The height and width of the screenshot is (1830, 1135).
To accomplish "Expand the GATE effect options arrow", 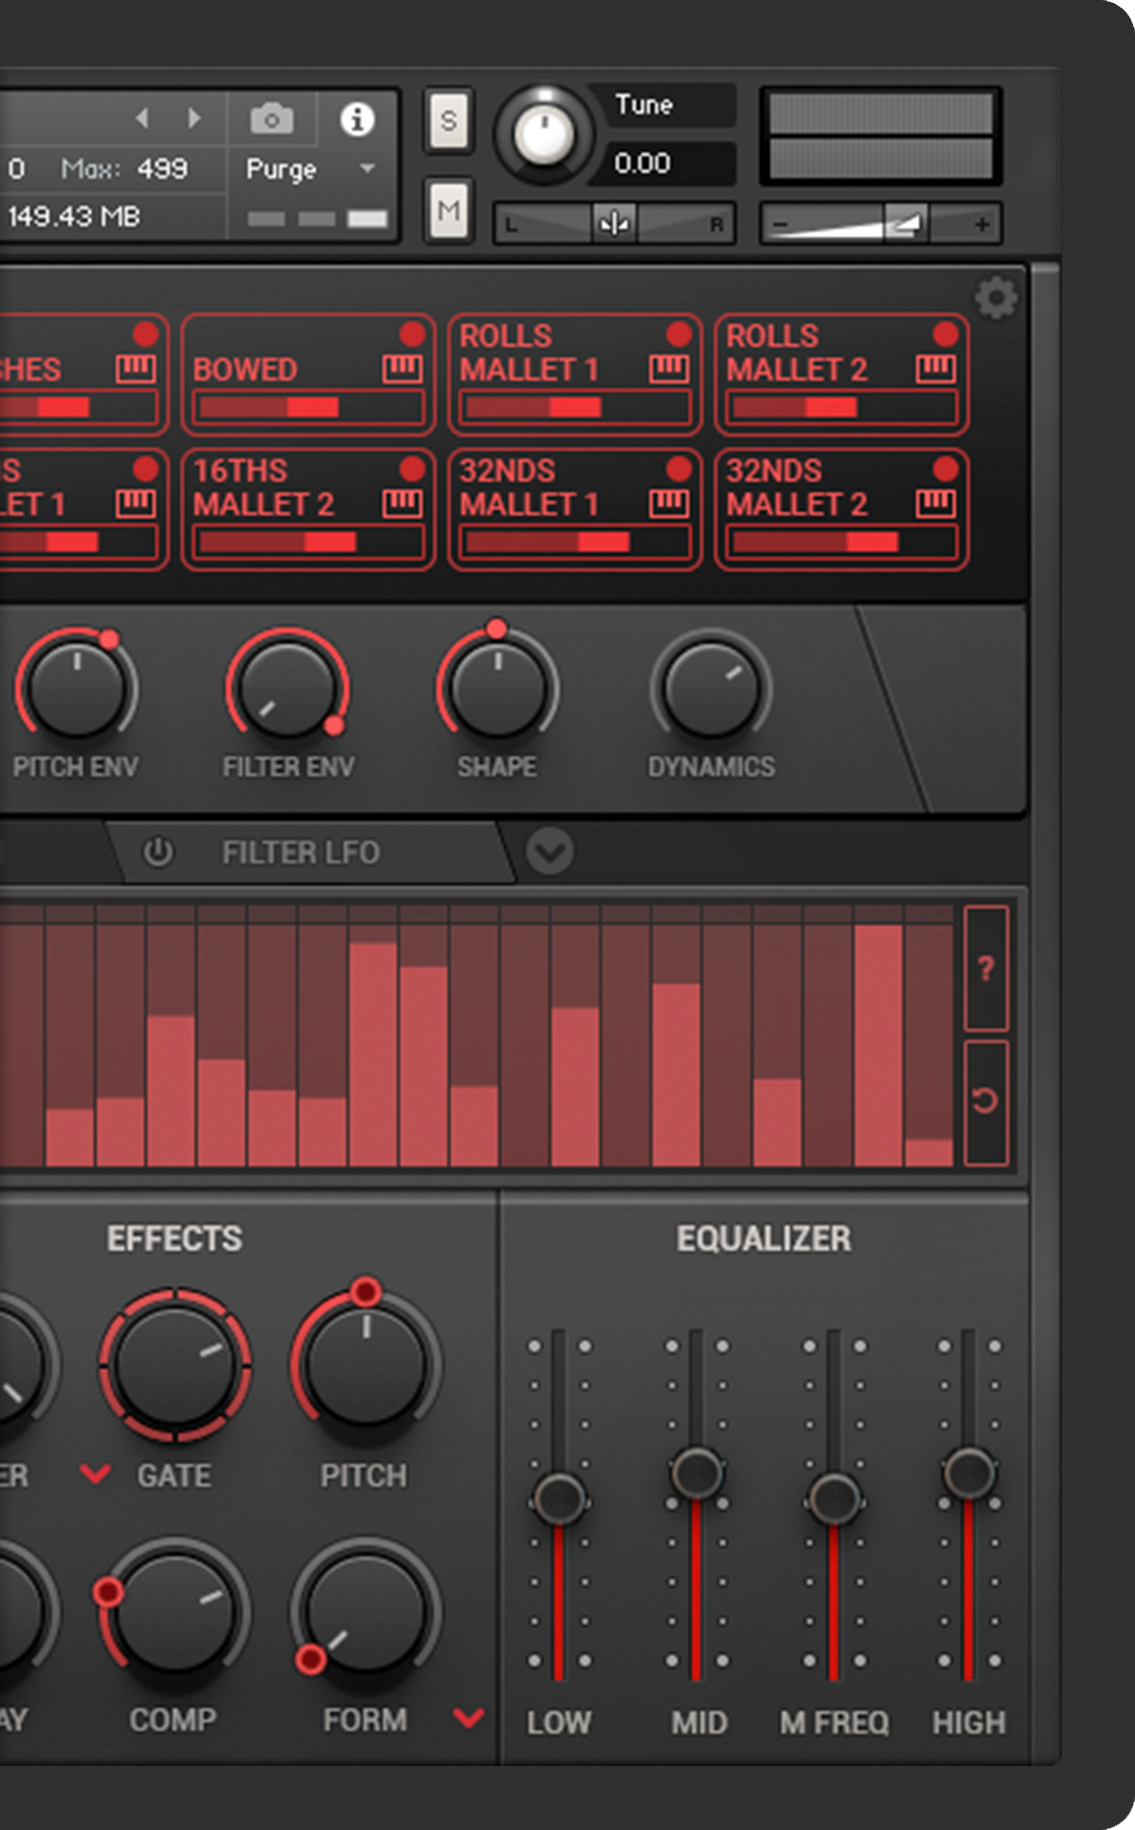I will (95, 1474).
